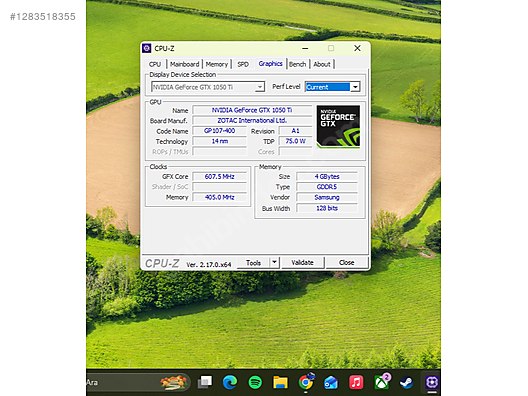Screen dimensions: 528x396
Task: Open Apple Music from the taskbar
Action: [x=356, y=382]
